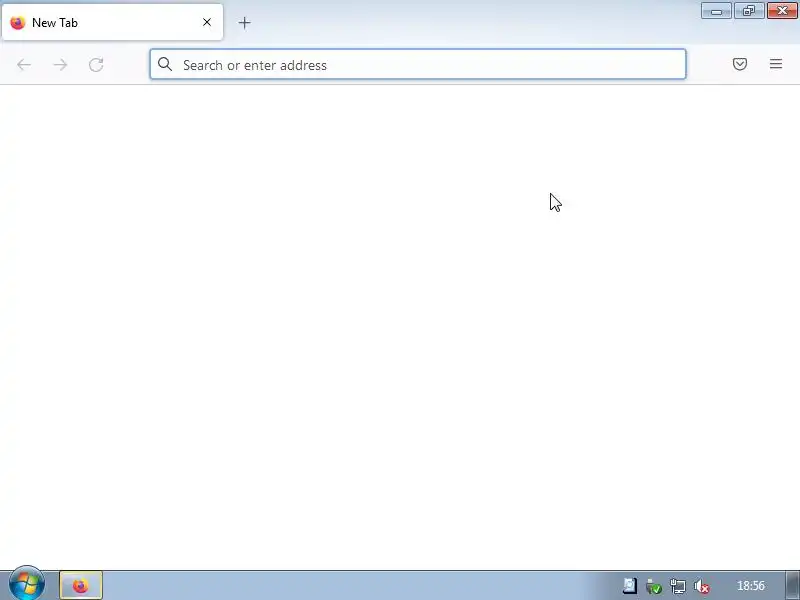Image resolution: width=800 pixels, height=600 pixels.
Task: Close the Firefox window
Action: pos(782,11)
